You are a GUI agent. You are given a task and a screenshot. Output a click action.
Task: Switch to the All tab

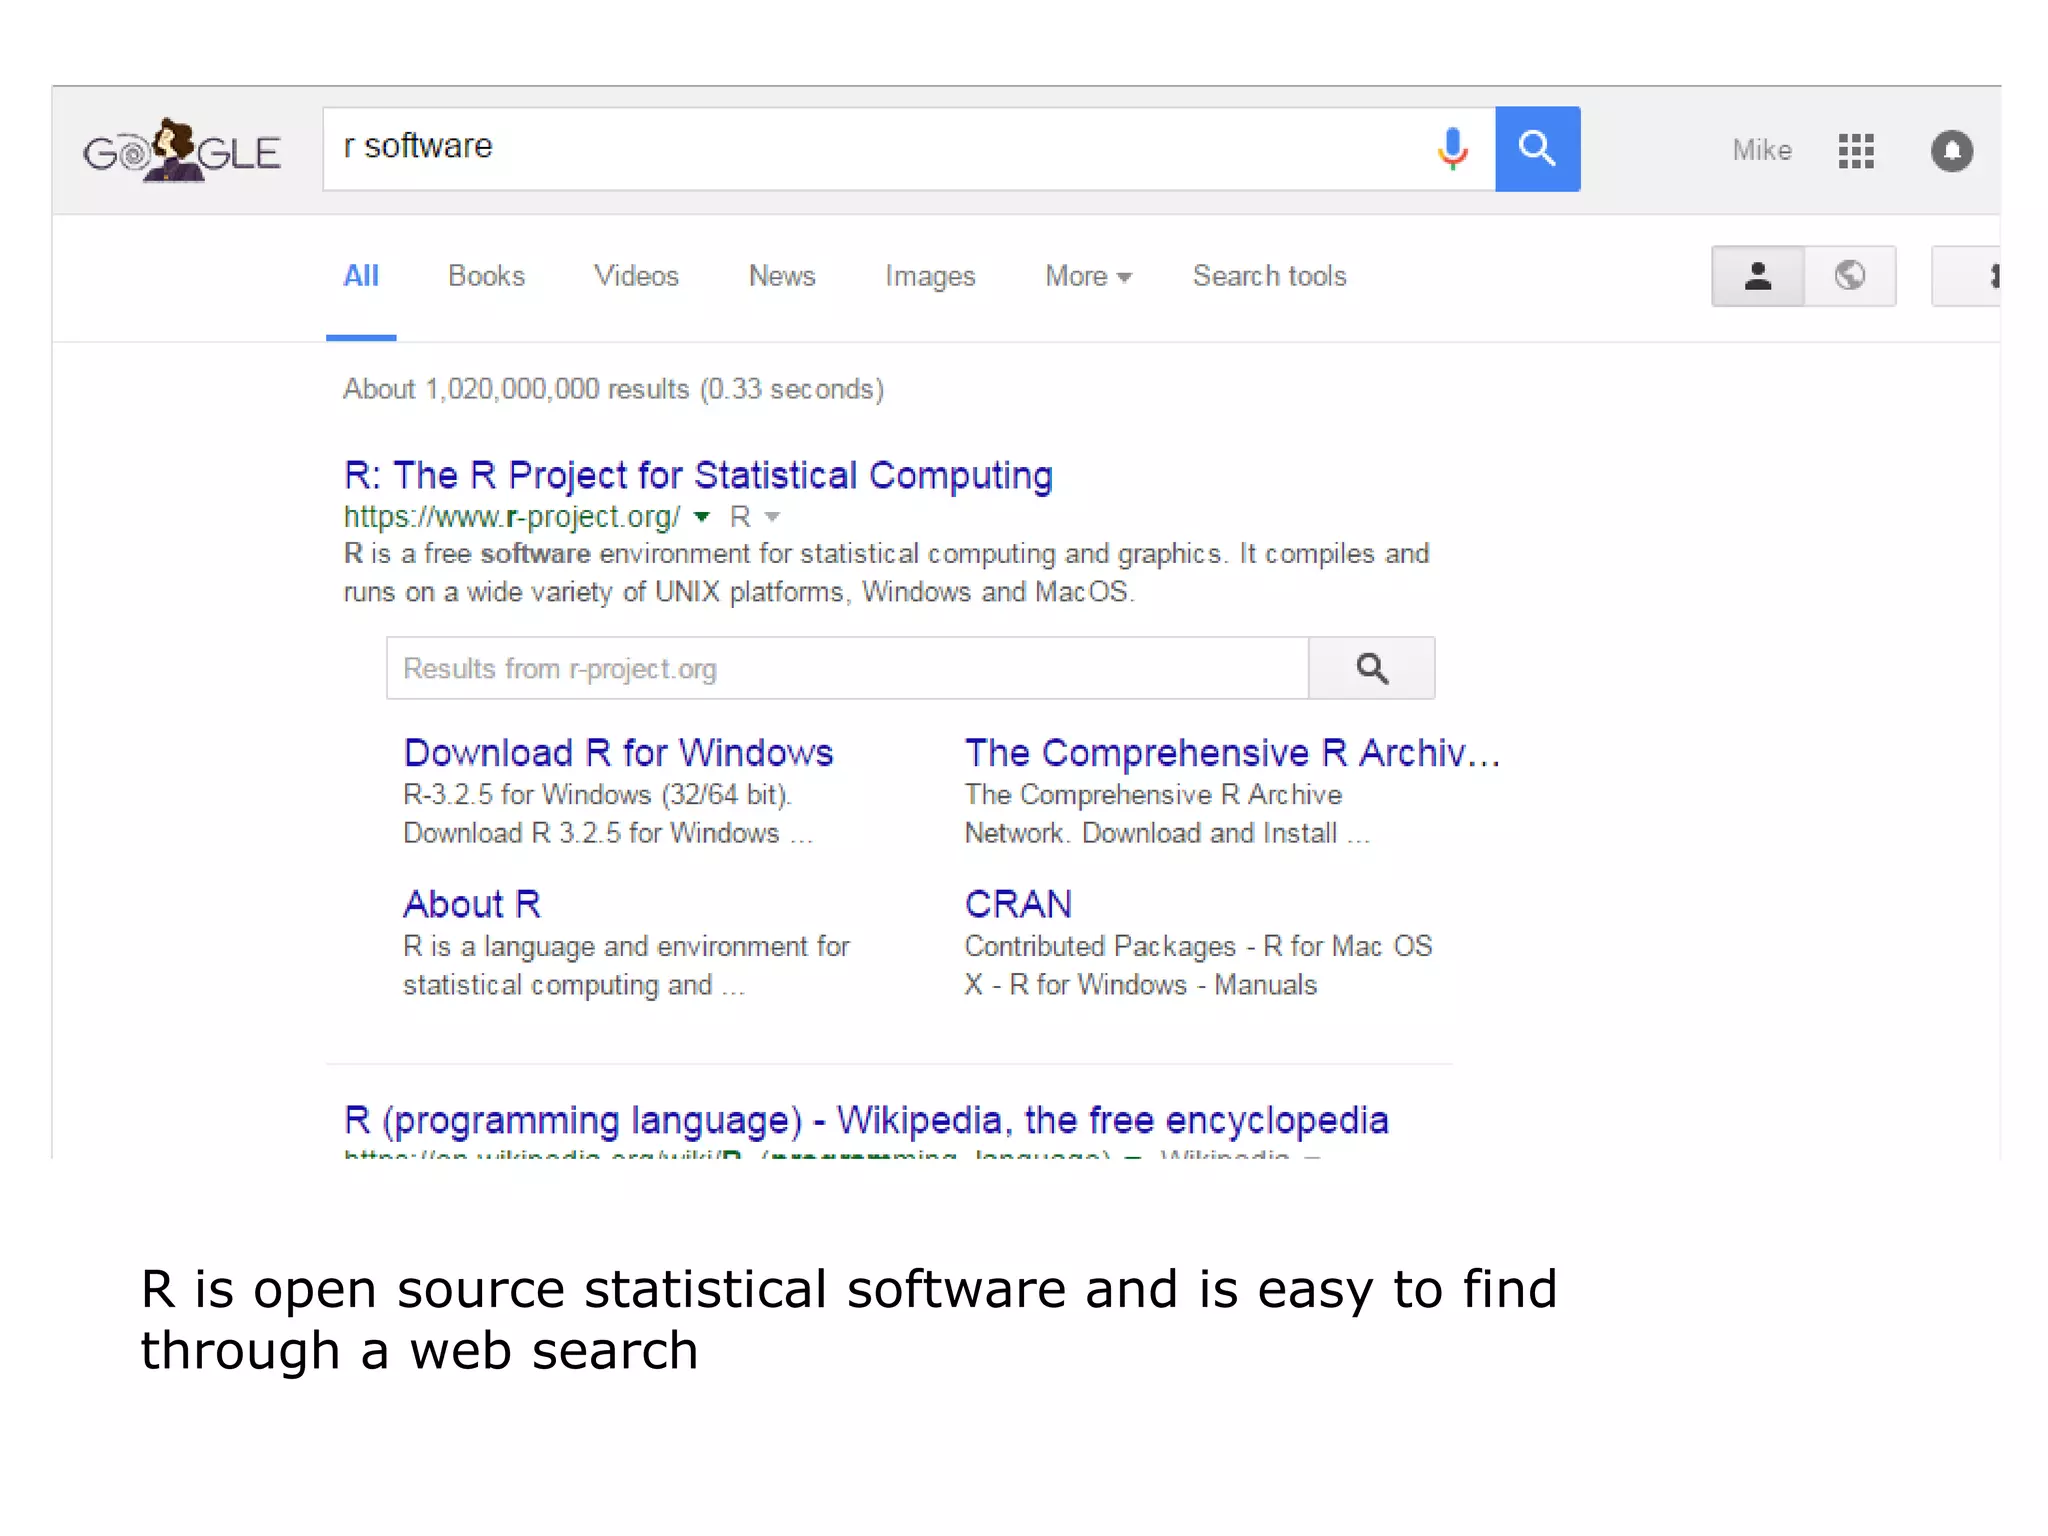361,276
